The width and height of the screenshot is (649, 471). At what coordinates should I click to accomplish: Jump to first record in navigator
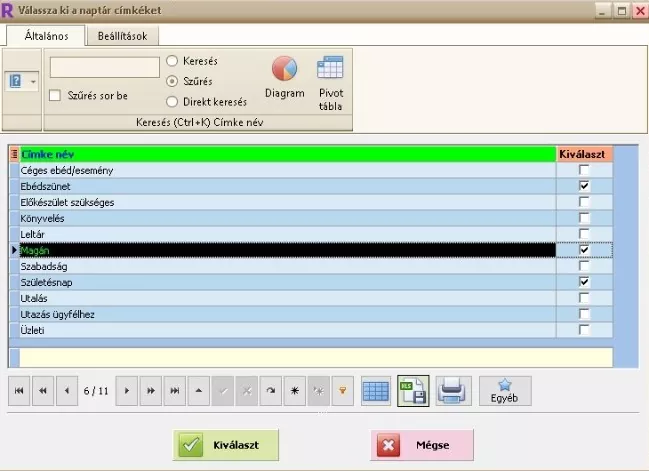point(19,391)
